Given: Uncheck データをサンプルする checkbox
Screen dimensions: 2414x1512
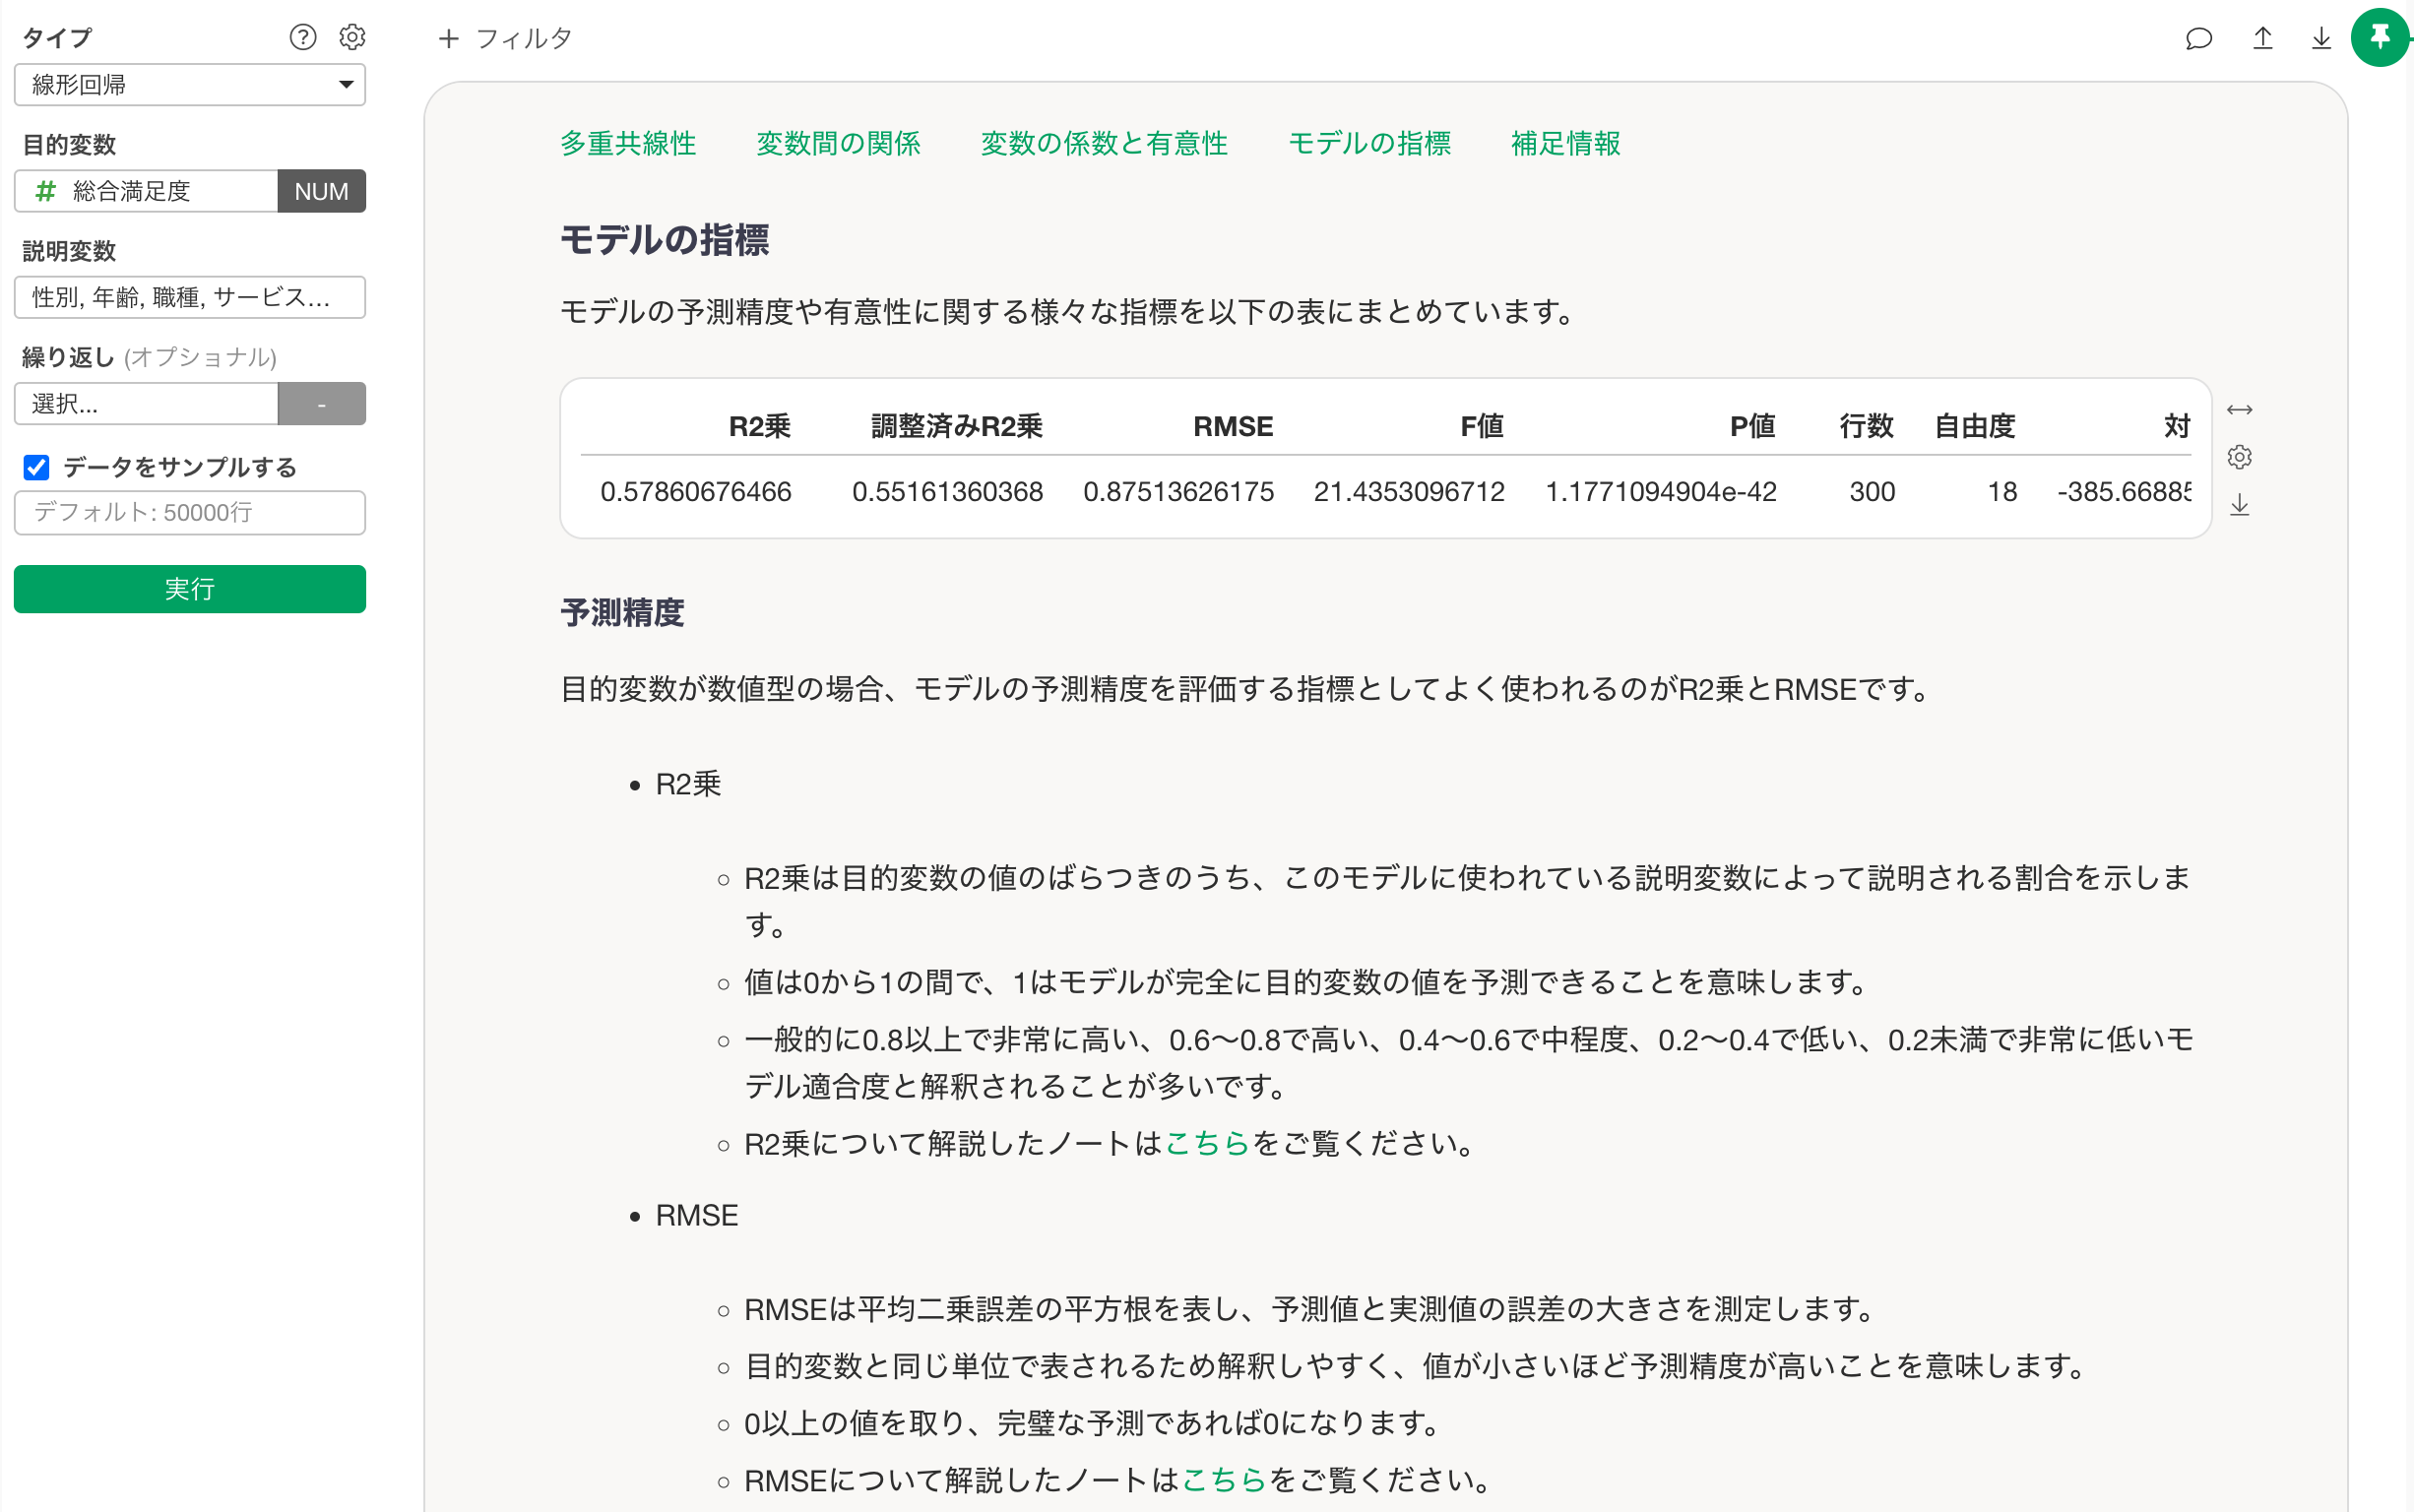Looking at the screenshot, I should click(36, 467).
